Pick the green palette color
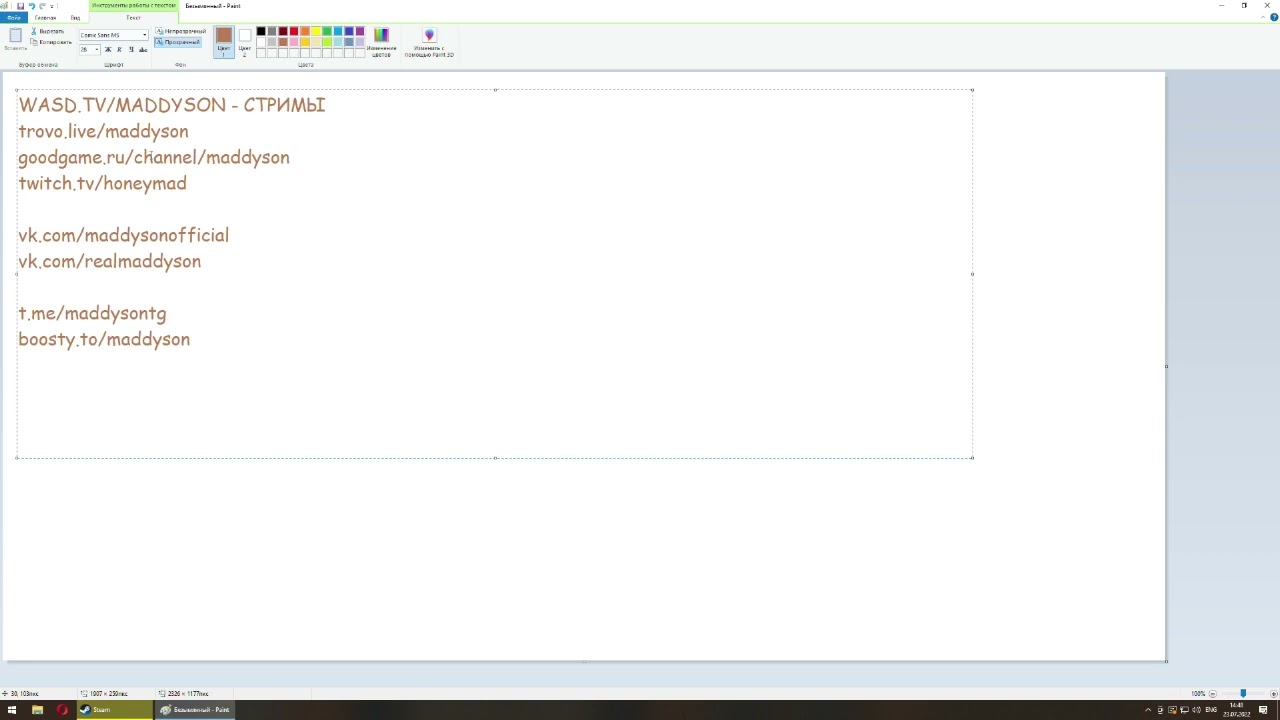 click(x=327, y=32)
